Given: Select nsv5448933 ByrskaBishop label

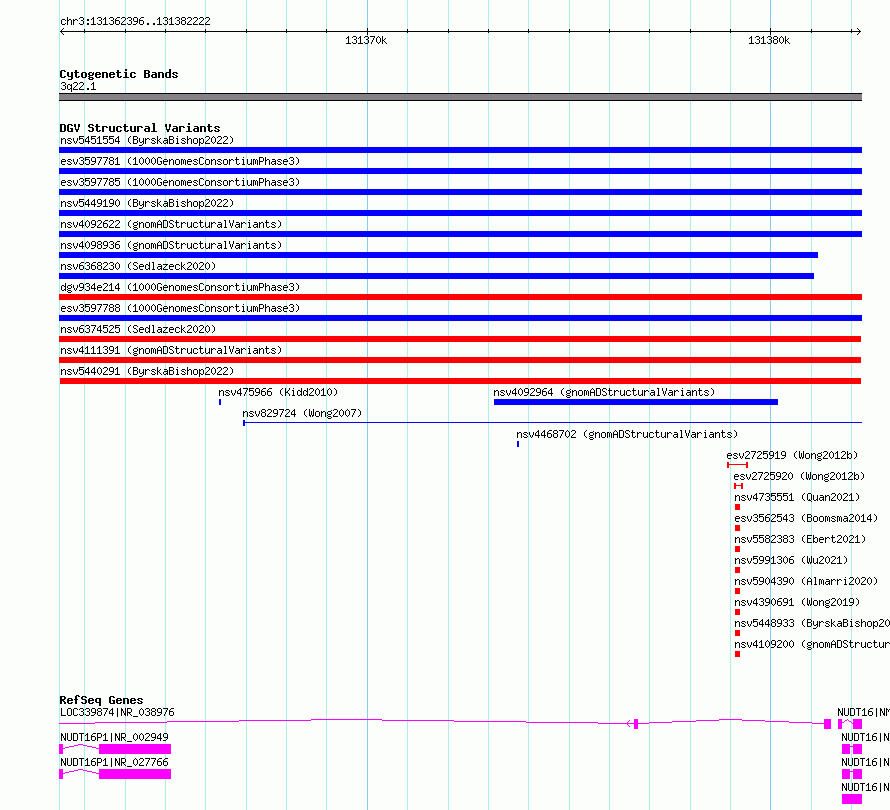Looking at the screenshot, I should [812, 623].
